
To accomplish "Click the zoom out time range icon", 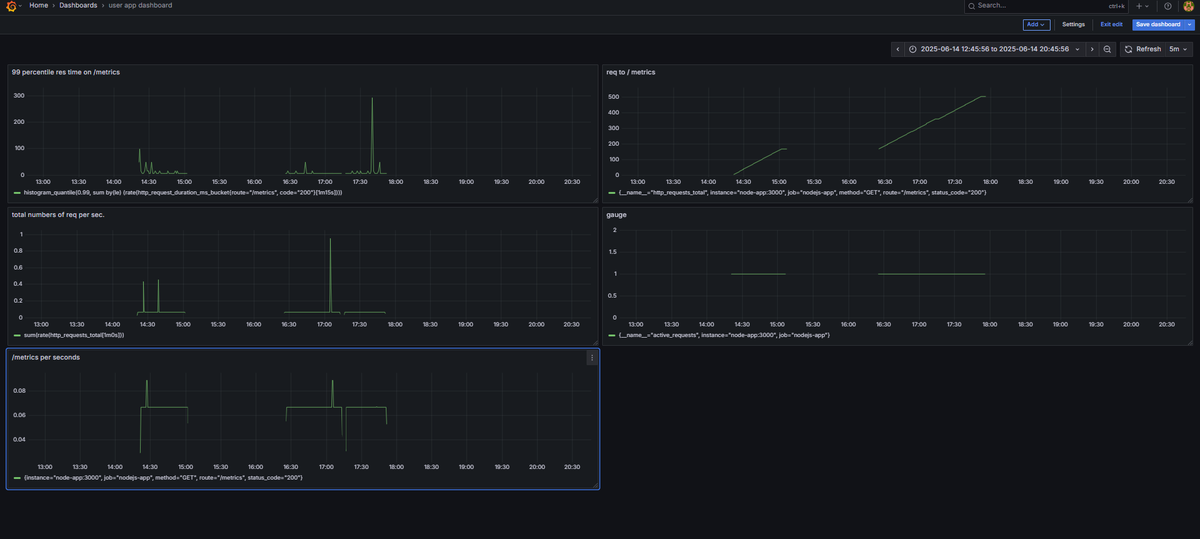I will tap(1107, 49).
